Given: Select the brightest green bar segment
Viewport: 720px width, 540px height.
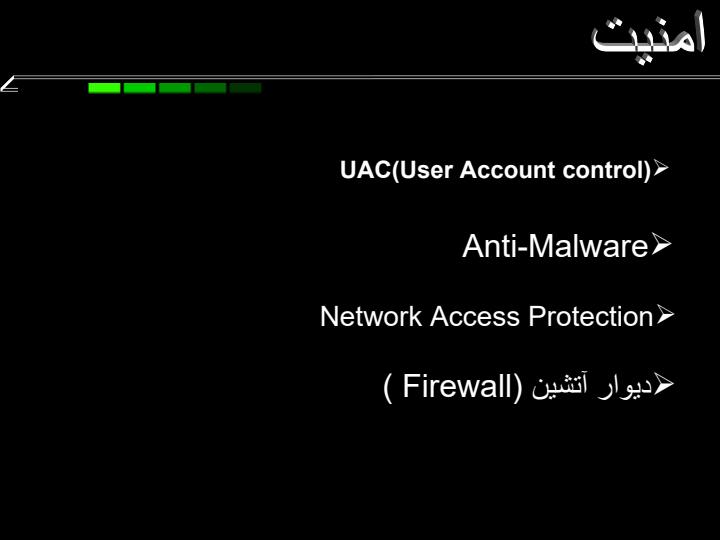Looking at the screenshot, I should [x=104, y=88].
